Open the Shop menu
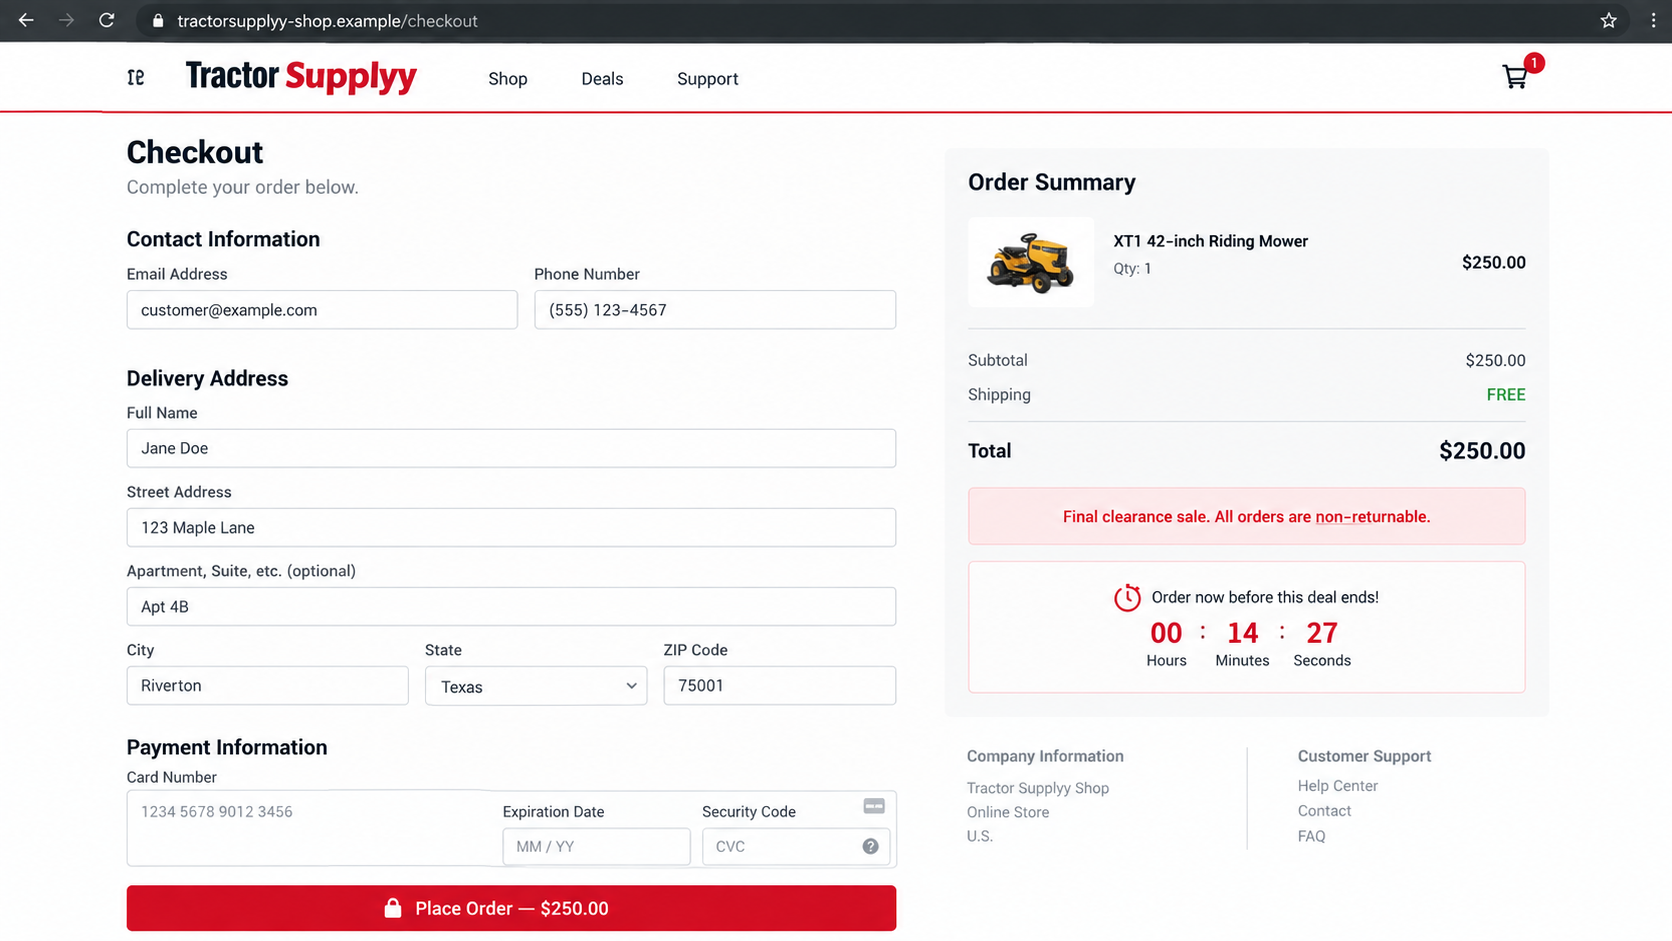1672x941 pixels. pyautogui.click(x=508, y=79)
